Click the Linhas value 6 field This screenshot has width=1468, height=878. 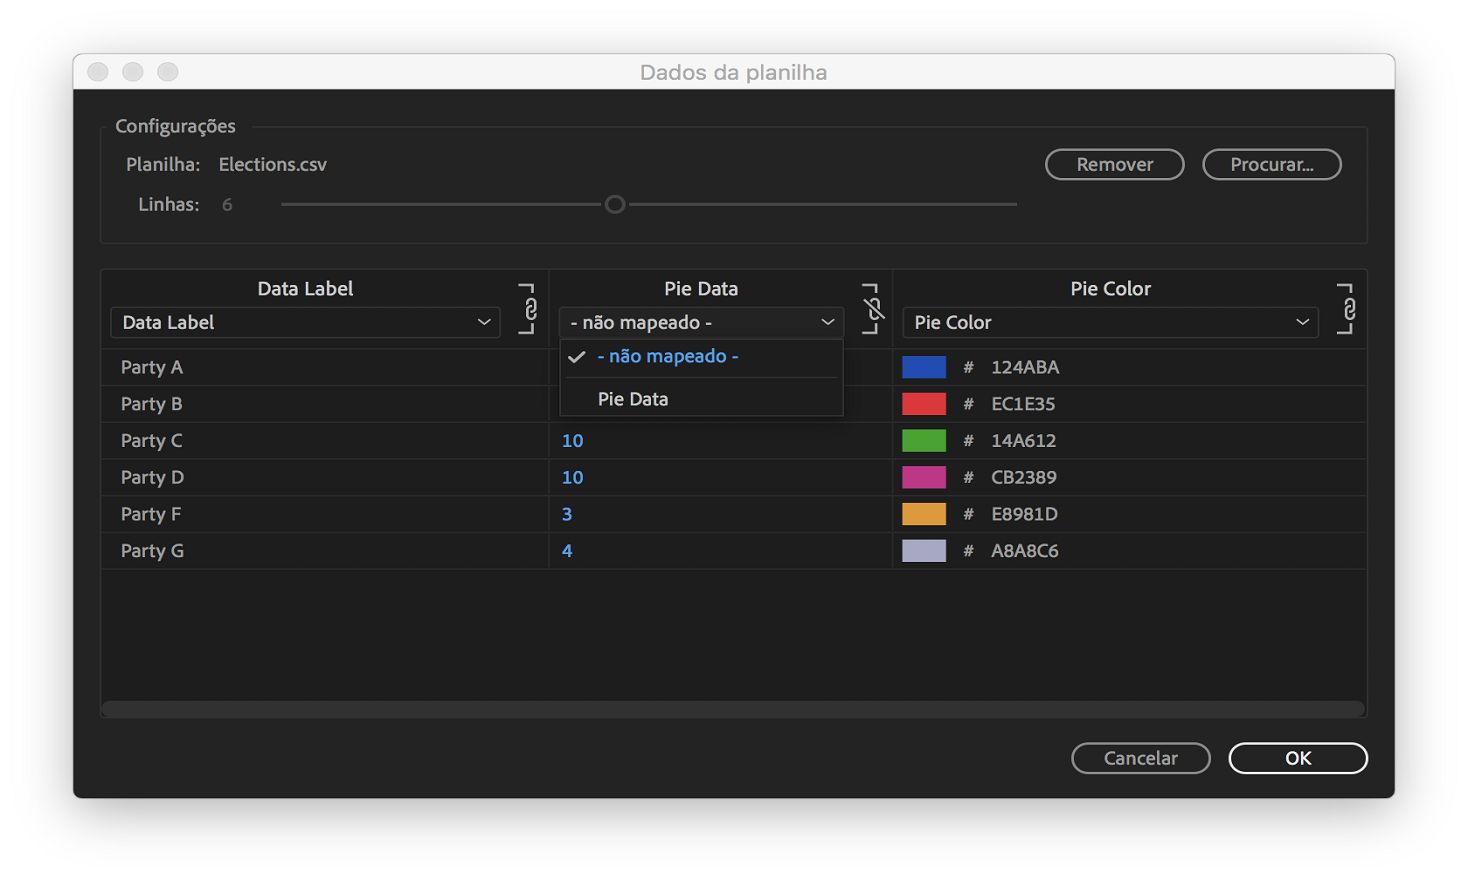click(x=227, y=204)
